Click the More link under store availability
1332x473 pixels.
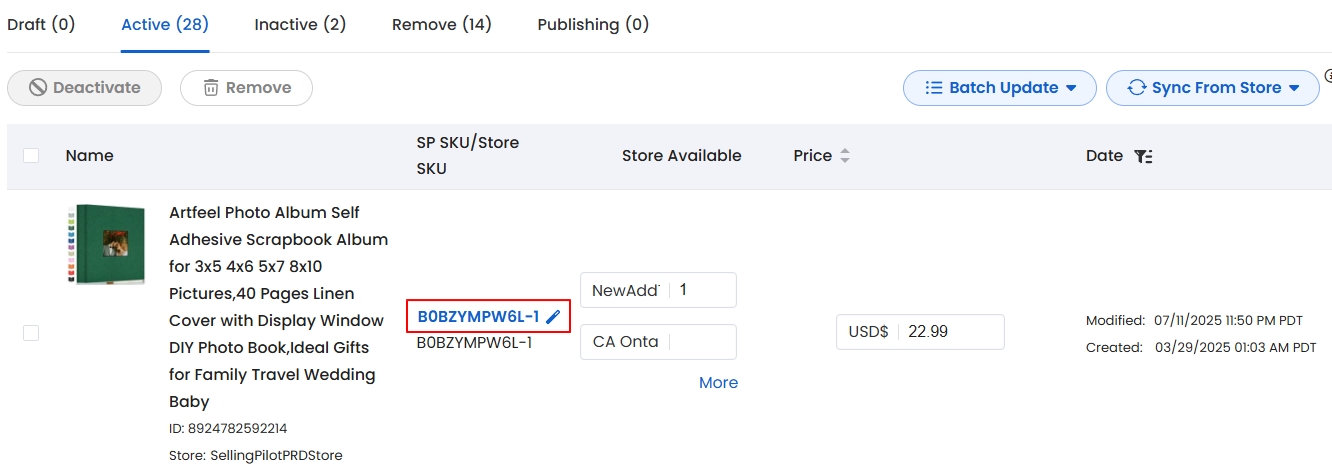coord(718,383)
